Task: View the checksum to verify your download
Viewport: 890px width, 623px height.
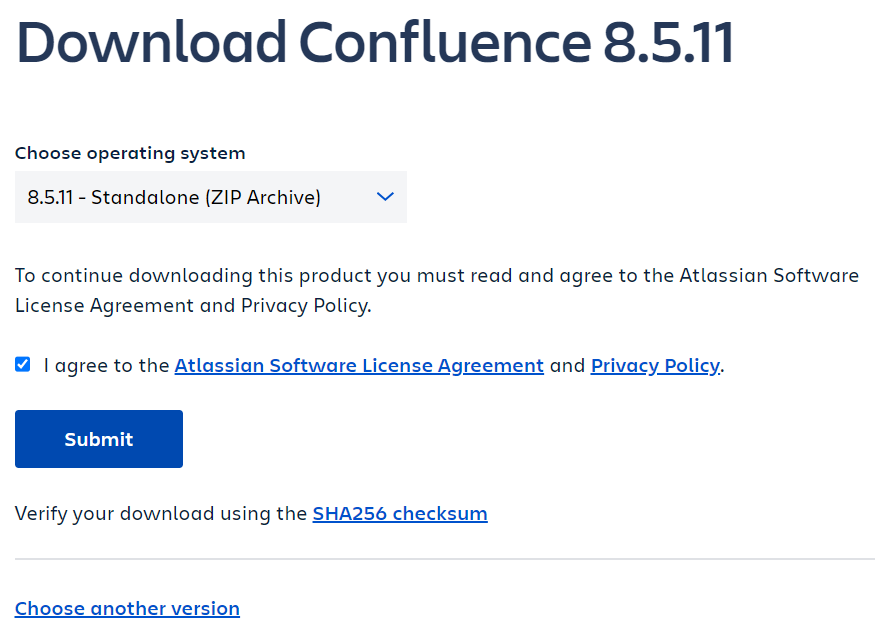Action: pyautogui.click(x=400, y=513)
